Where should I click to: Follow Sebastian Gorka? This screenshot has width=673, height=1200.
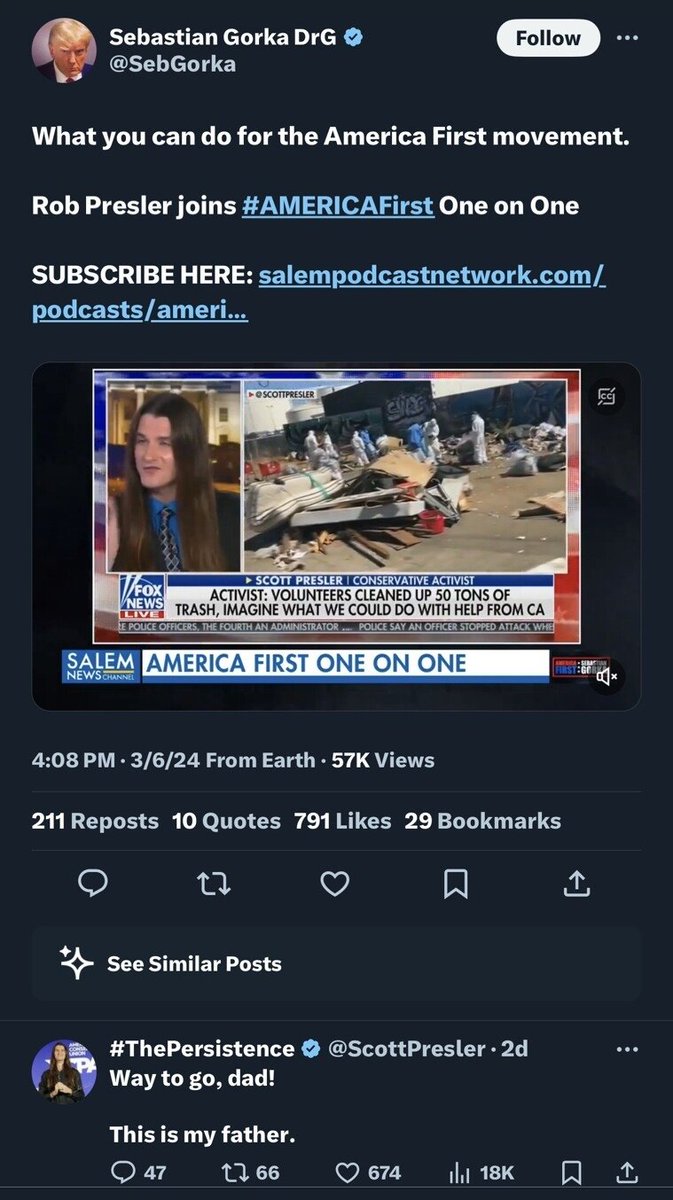click(x=548, y=39)
